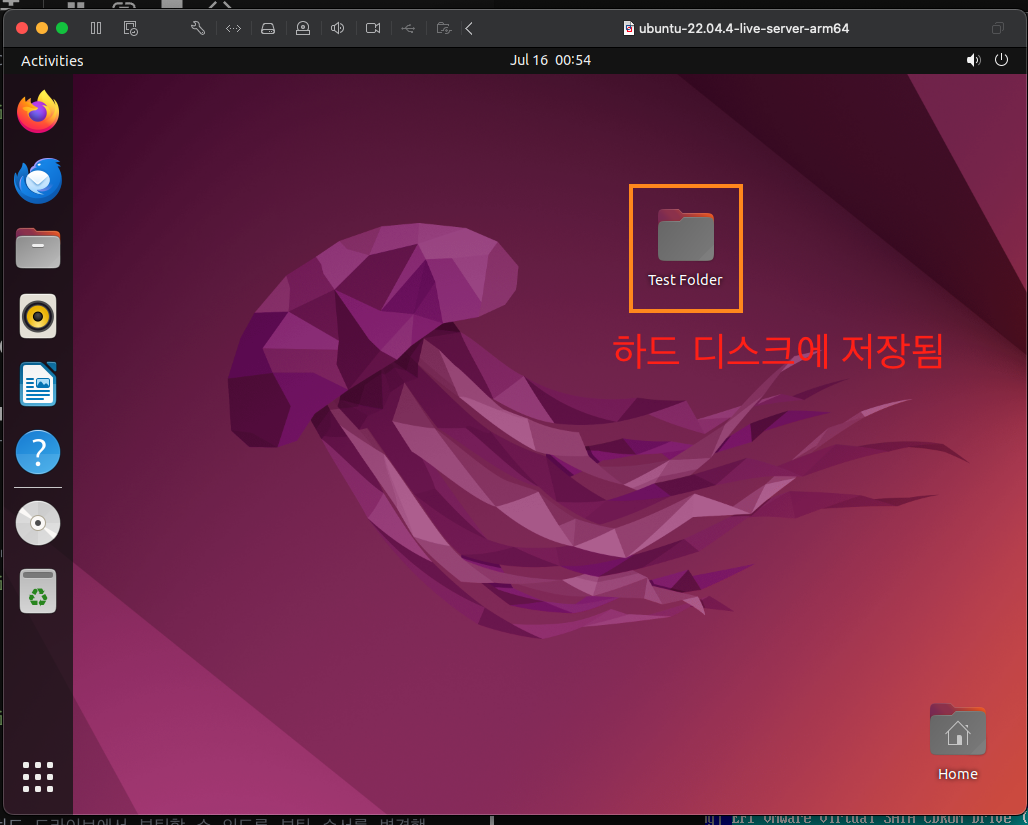1028x825 pixels.
Task: Open virtual machine settings wrench
Action: point(198,28)
